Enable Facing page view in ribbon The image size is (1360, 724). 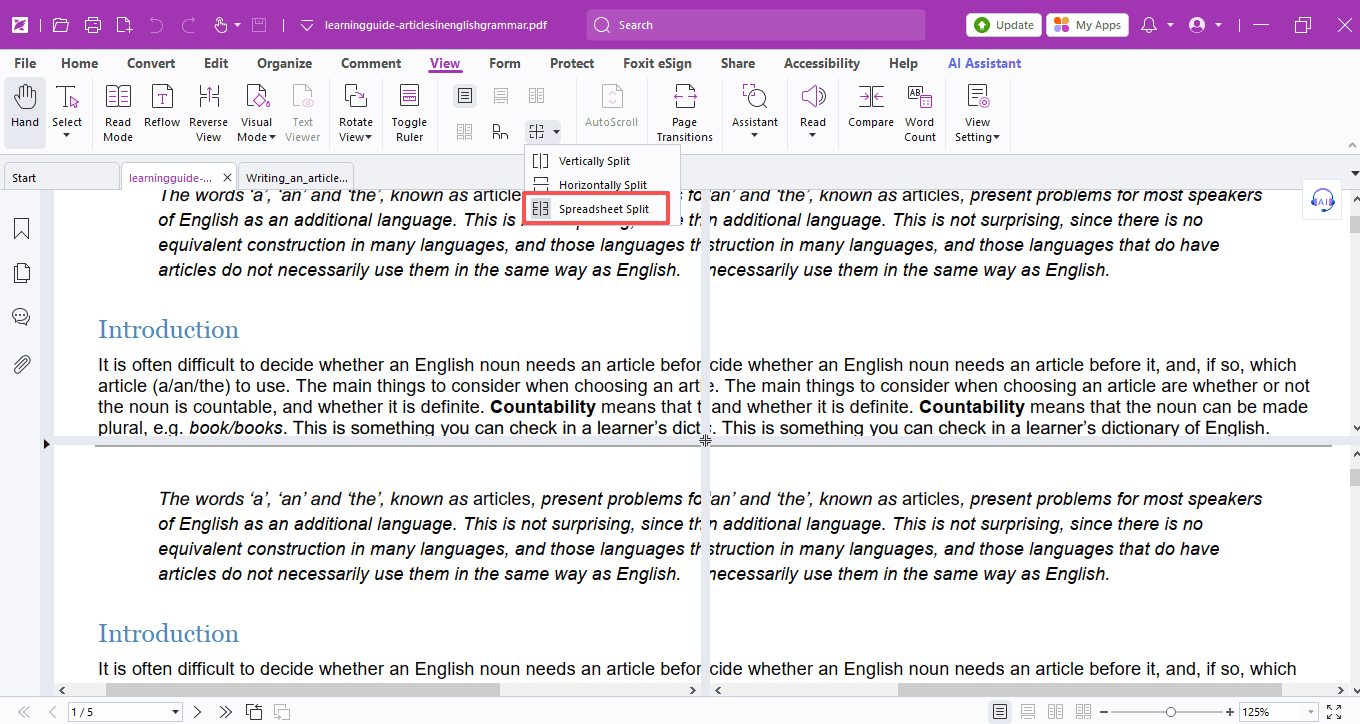tap(536, 96)
